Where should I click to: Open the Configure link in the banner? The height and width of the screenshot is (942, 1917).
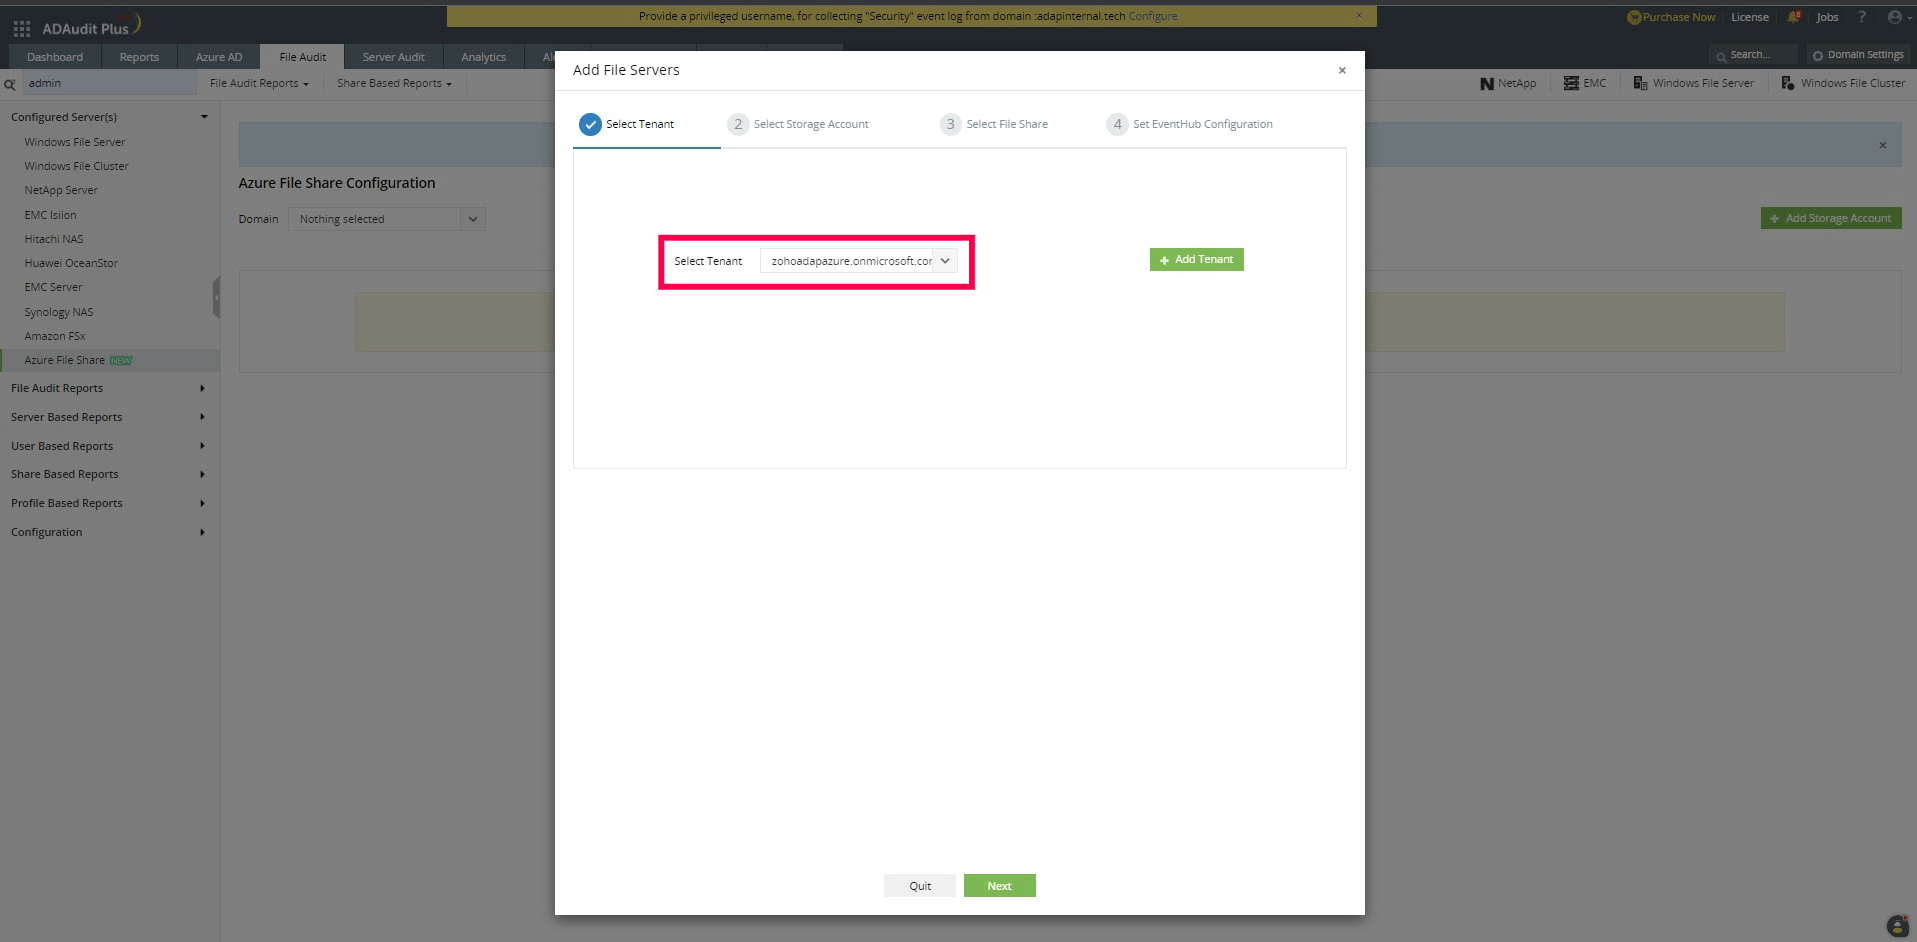pyautogui.click(x=1153, y=16)
